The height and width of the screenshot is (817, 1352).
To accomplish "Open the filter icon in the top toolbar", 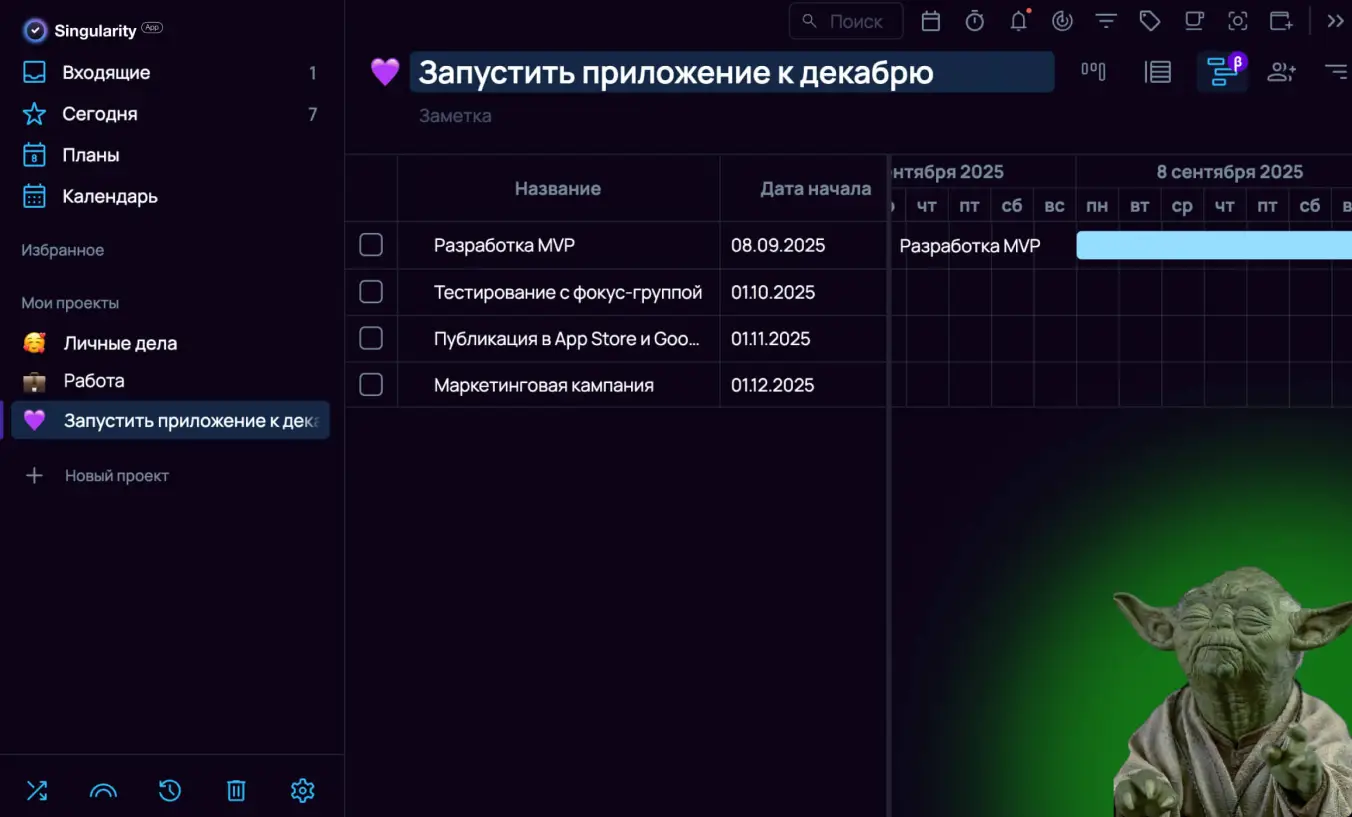I will 1106,21.
